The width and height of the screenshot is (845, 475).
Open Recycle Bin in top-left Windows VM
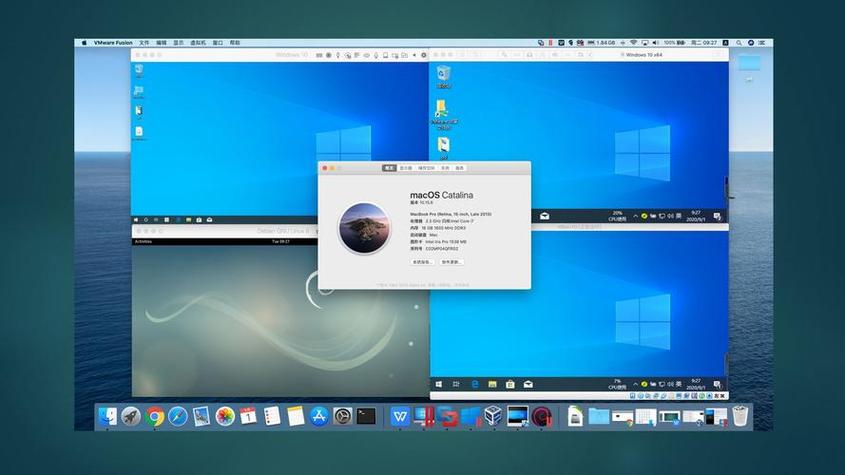(x=139, y=70)
